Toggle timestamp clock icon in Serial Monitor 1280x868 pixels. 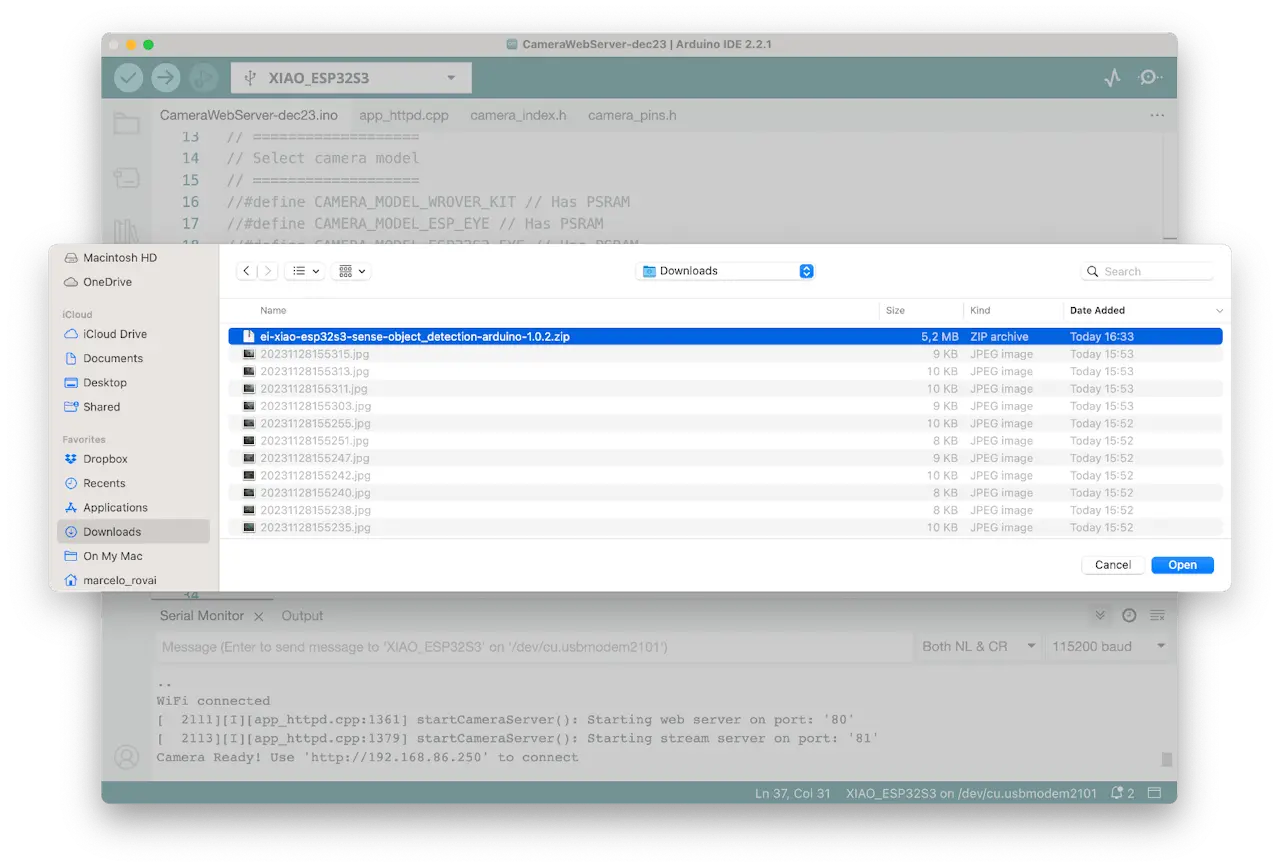click(x=1129, y=616)
